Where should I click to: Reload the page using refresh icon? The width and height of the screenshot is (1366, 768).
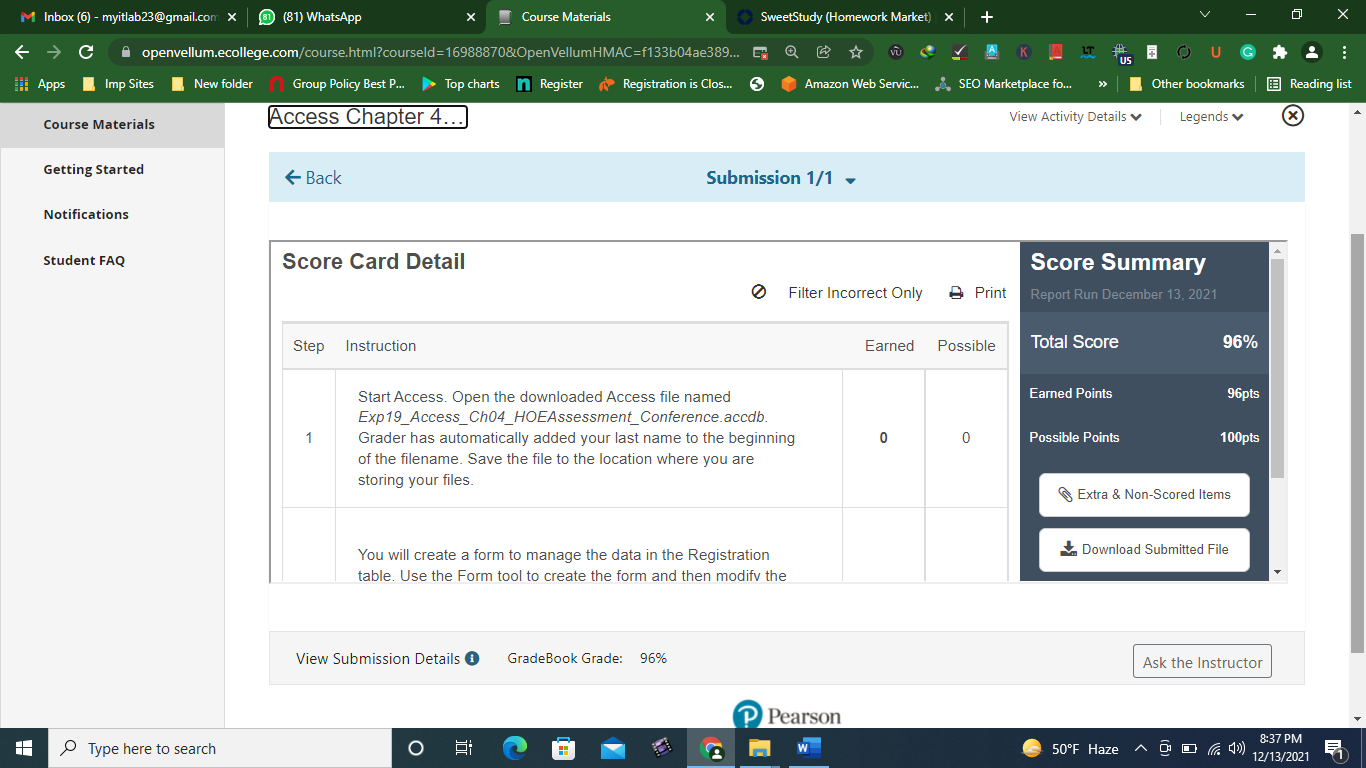pyautogui.click(x=85, y=52)
